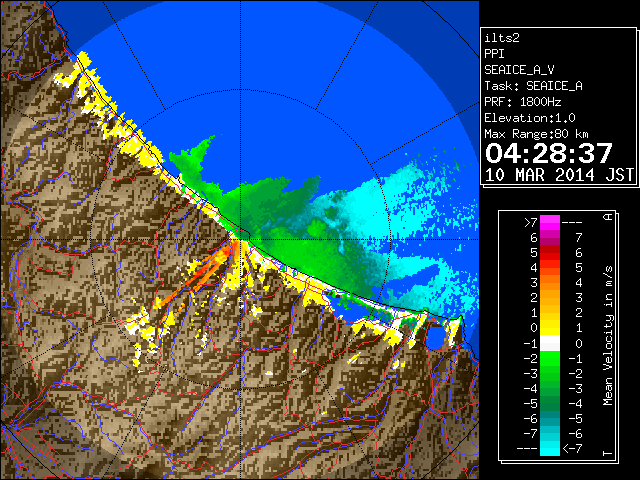Select the 'ilts2' site name text
The height and width of the screenshot is (480, 640).
[502, 38]
